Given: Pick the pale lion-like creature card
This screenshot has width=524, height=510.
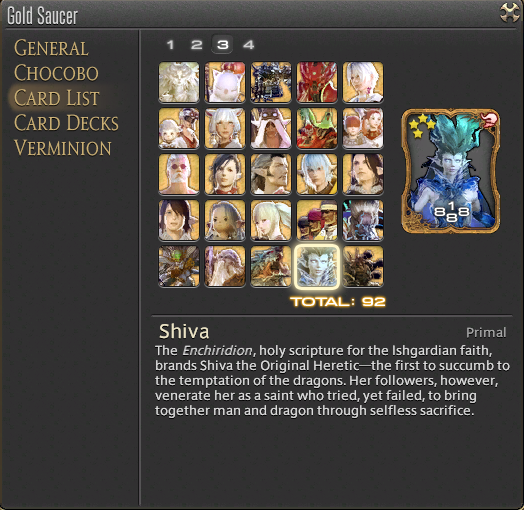Looking at the screenshot, I should click(179, 82).
